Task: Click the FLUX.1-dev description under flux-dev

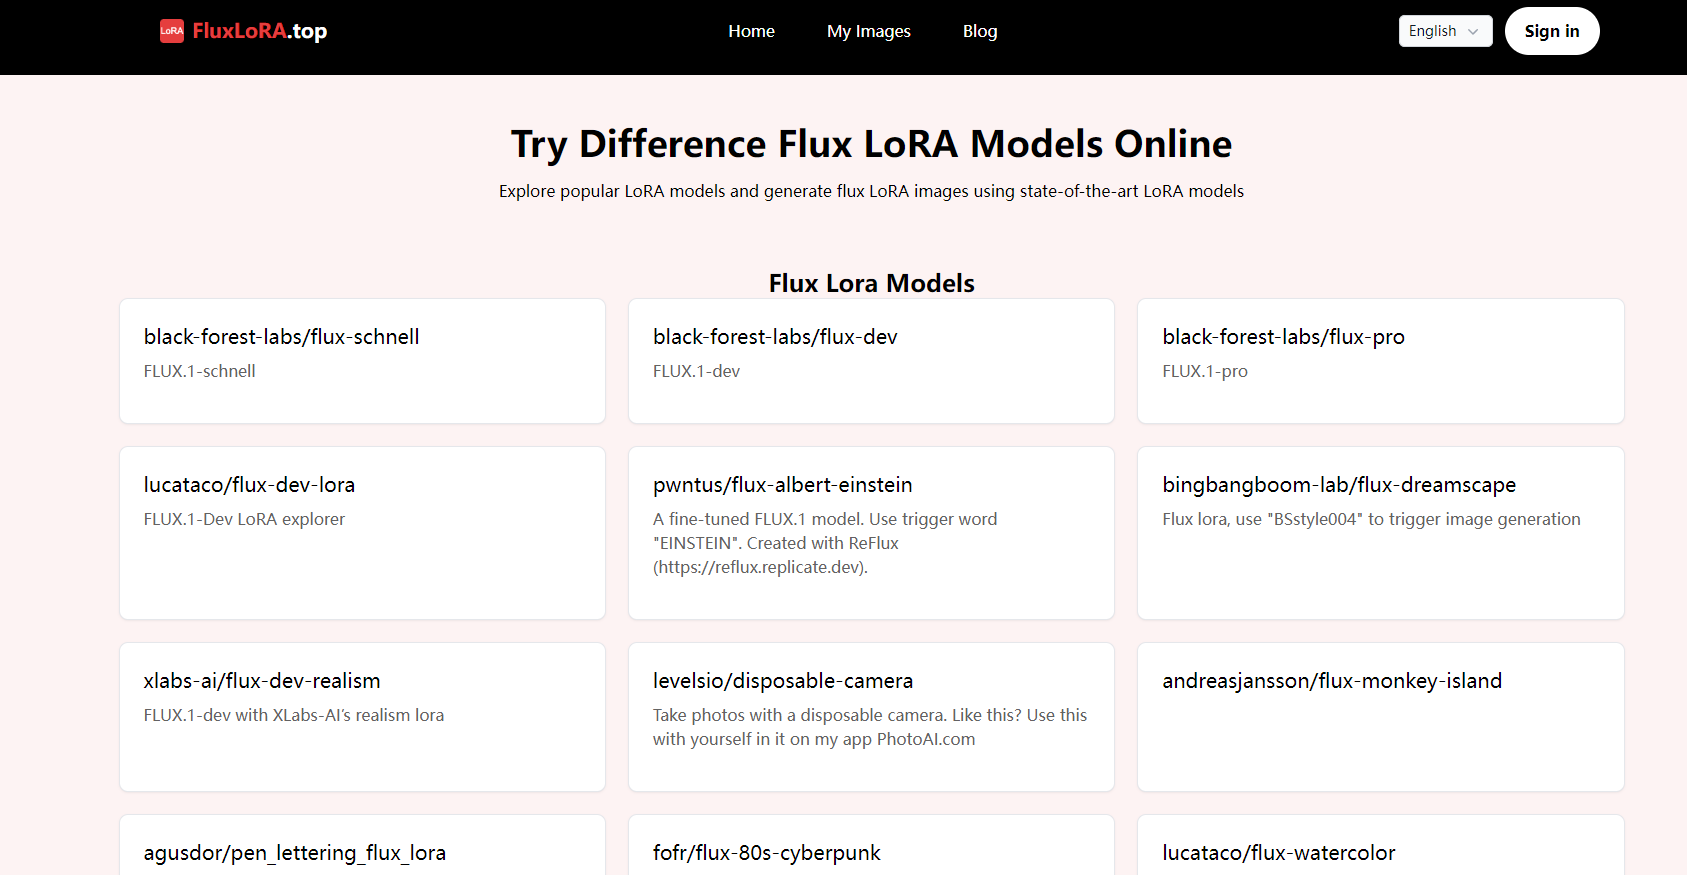Action: point(696,371)
